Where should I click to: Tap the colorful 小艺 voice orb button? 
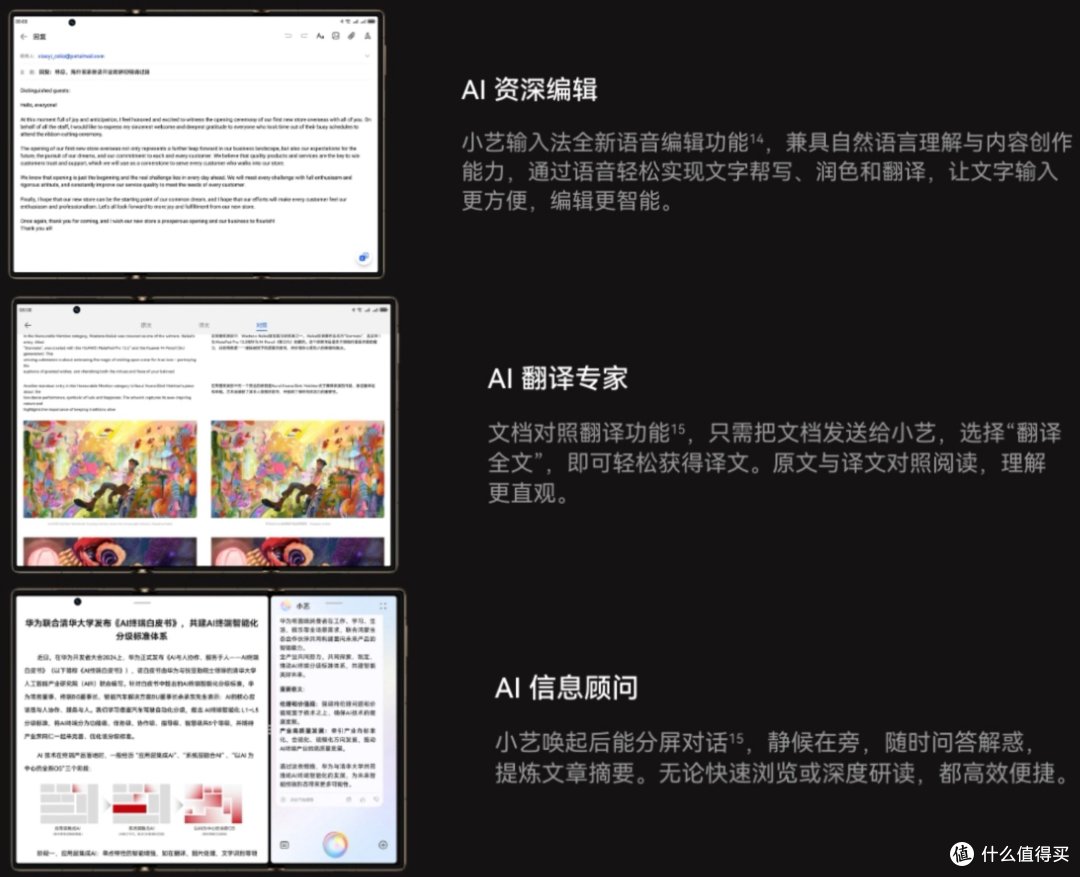tap(335, 844)
